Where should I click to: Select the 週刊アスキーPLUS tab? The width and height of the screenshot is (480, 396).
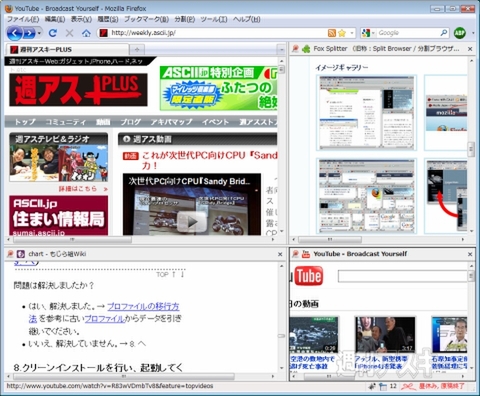[68, 50]
